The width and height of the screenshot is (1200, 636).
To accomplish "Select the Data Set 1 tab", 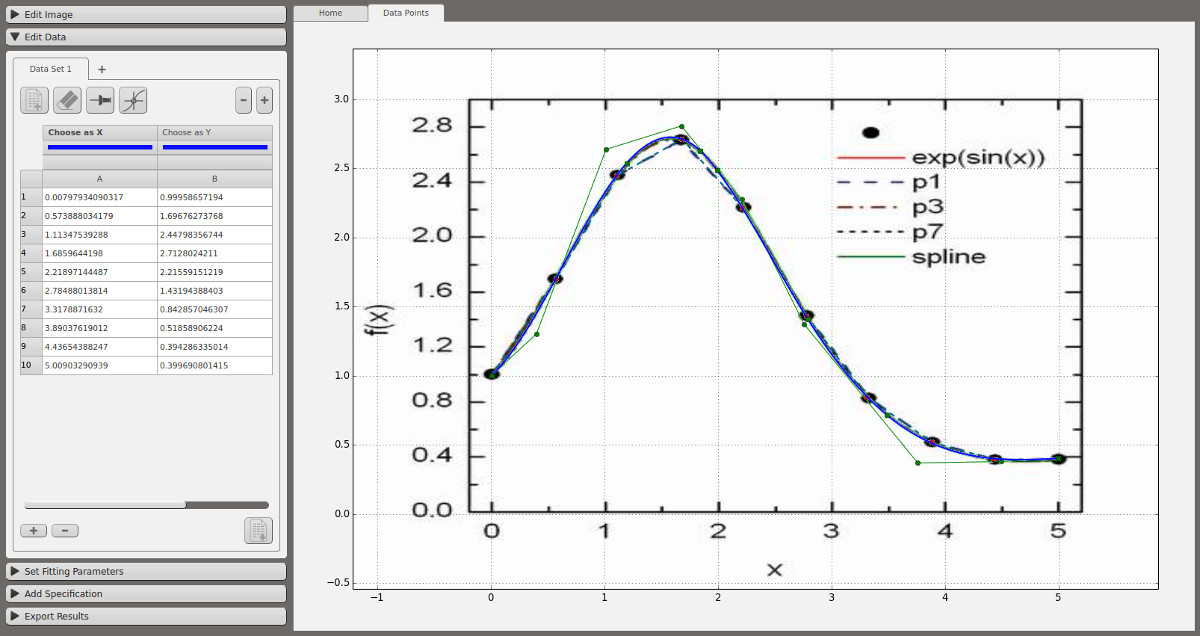I will pos(51,69).
